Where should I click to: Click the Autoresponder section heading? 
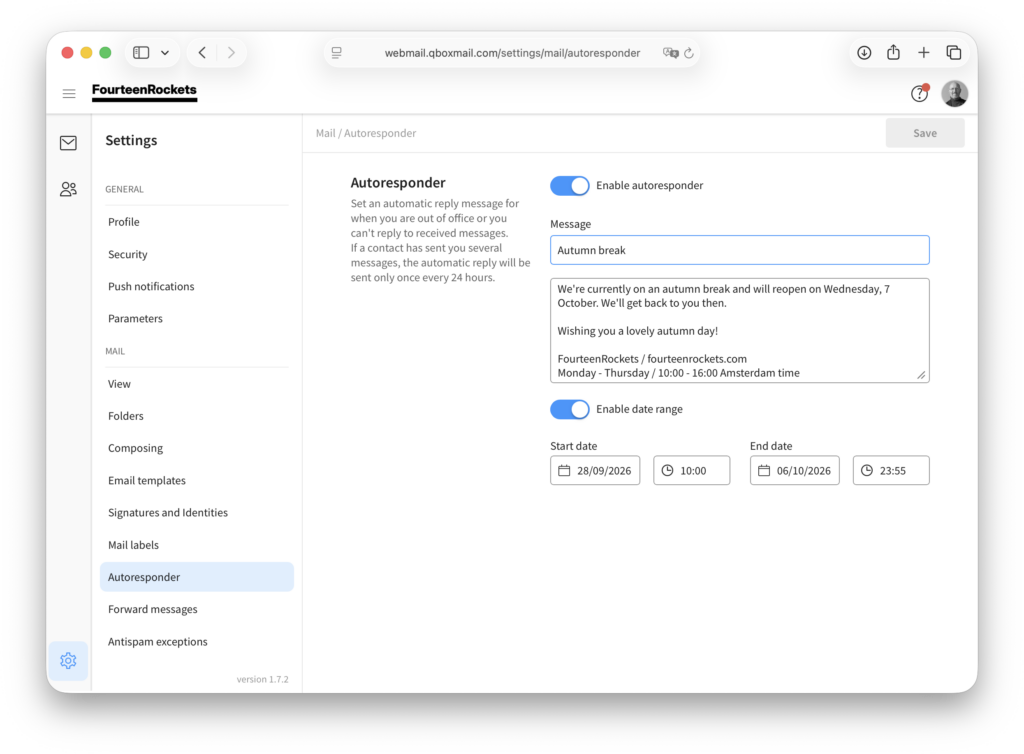point(398,183)
